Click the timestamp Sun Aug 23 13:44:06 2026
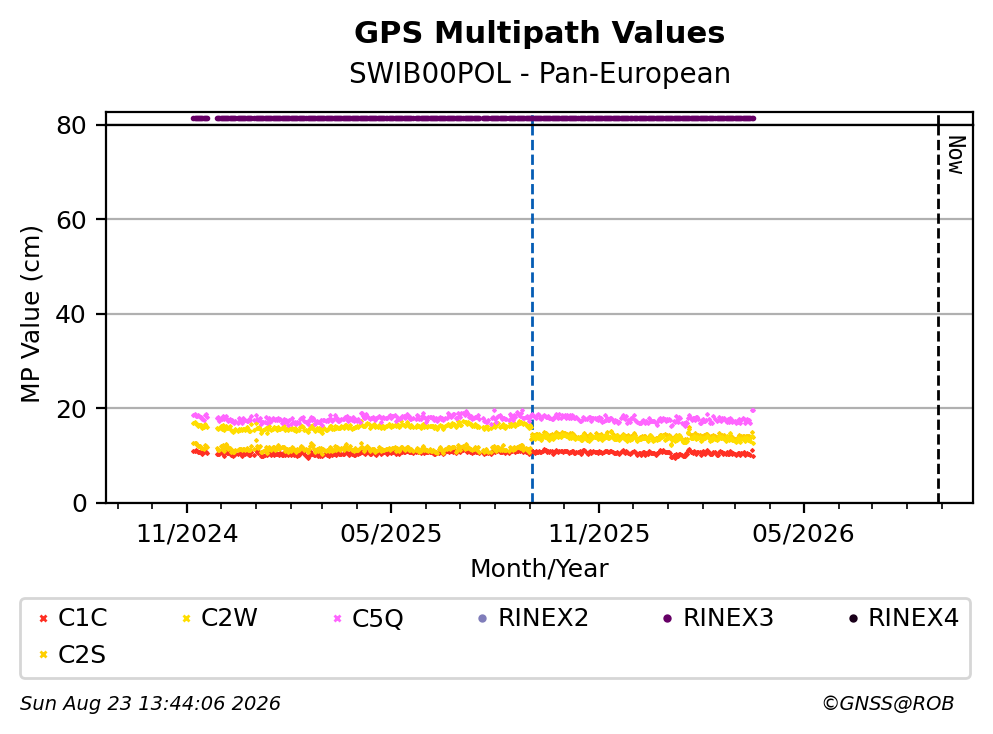This screenshot has height=734, width=993. click(150, 704)
